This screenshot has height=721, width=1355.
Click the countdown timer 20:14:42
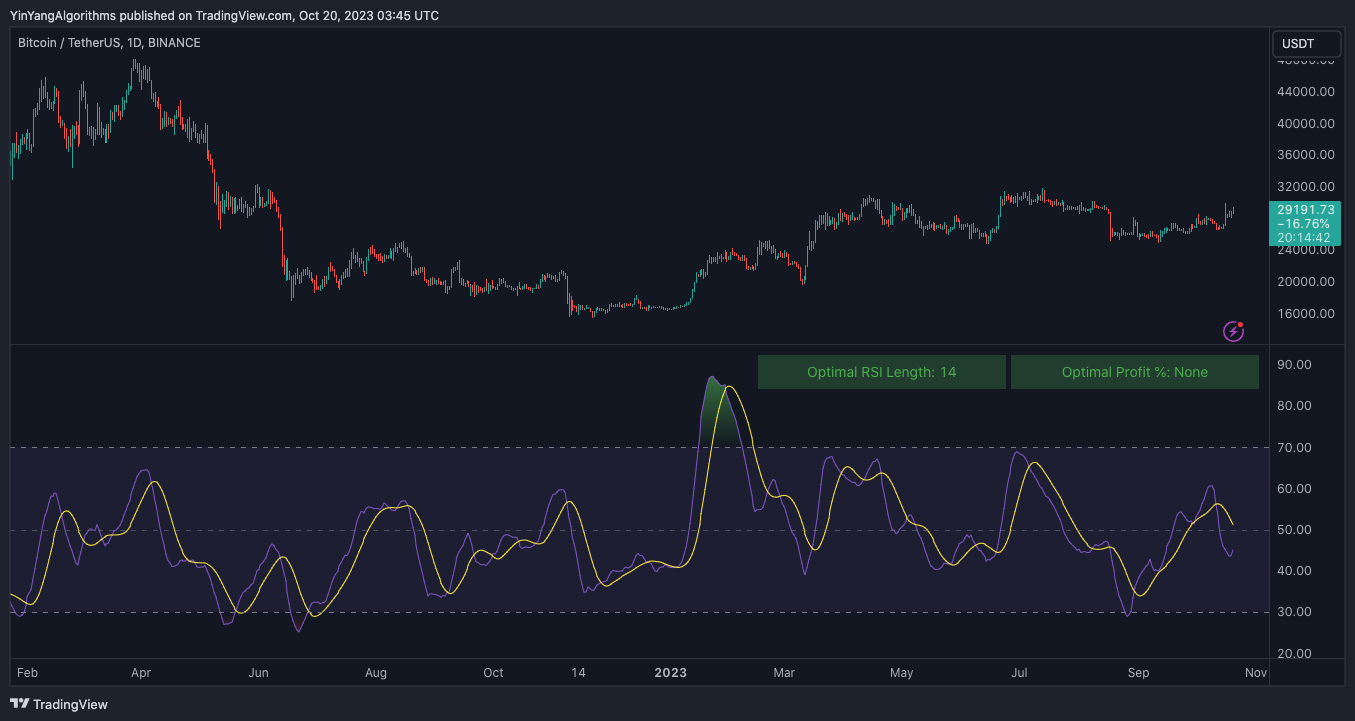click(x=1306, y=237)
